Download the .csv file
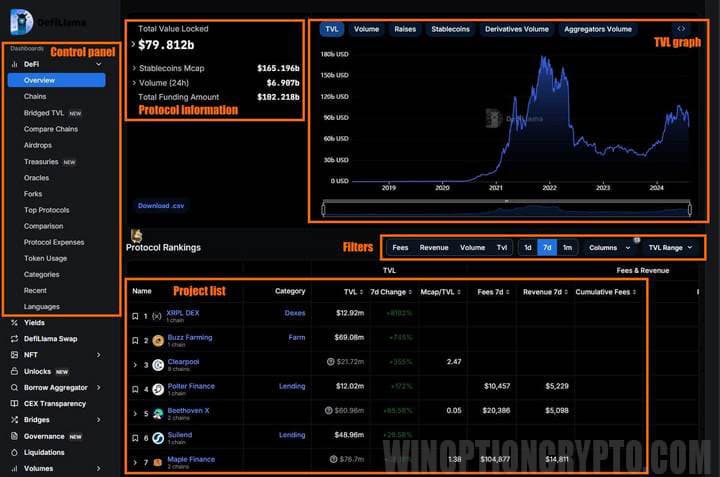Screen dimensions: 720x477 point(160,206)
